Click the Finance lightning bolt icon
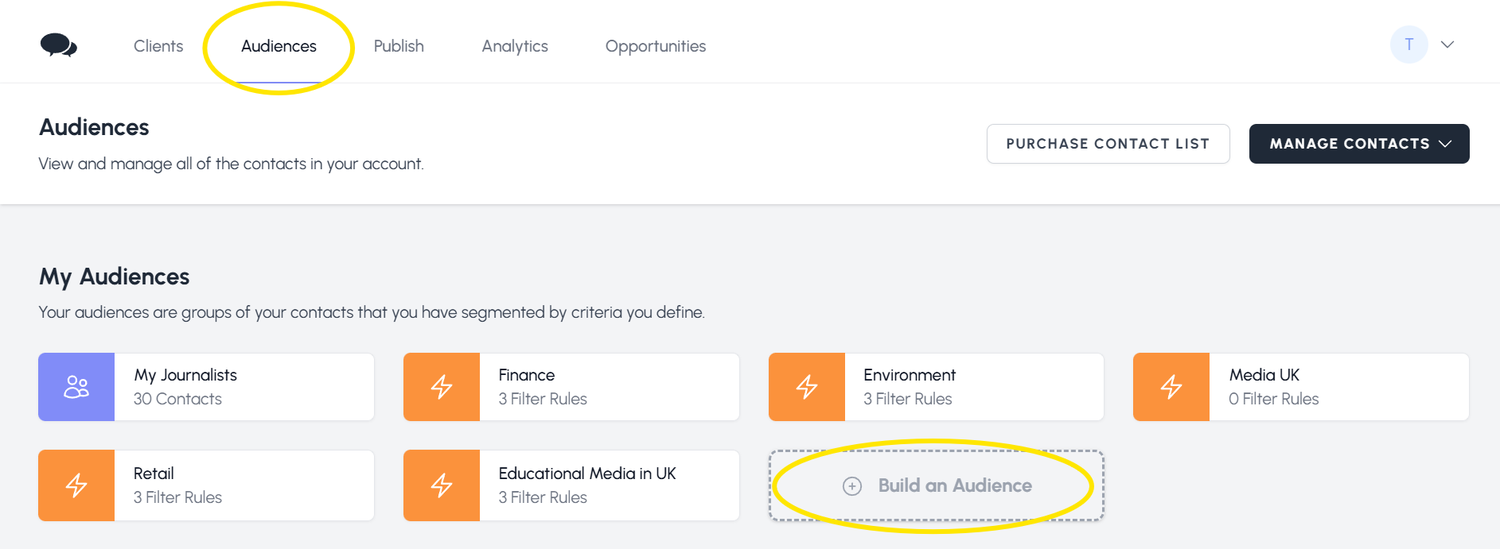The height and width of the screenshot is (549, 1500). [x=442, y=387]
